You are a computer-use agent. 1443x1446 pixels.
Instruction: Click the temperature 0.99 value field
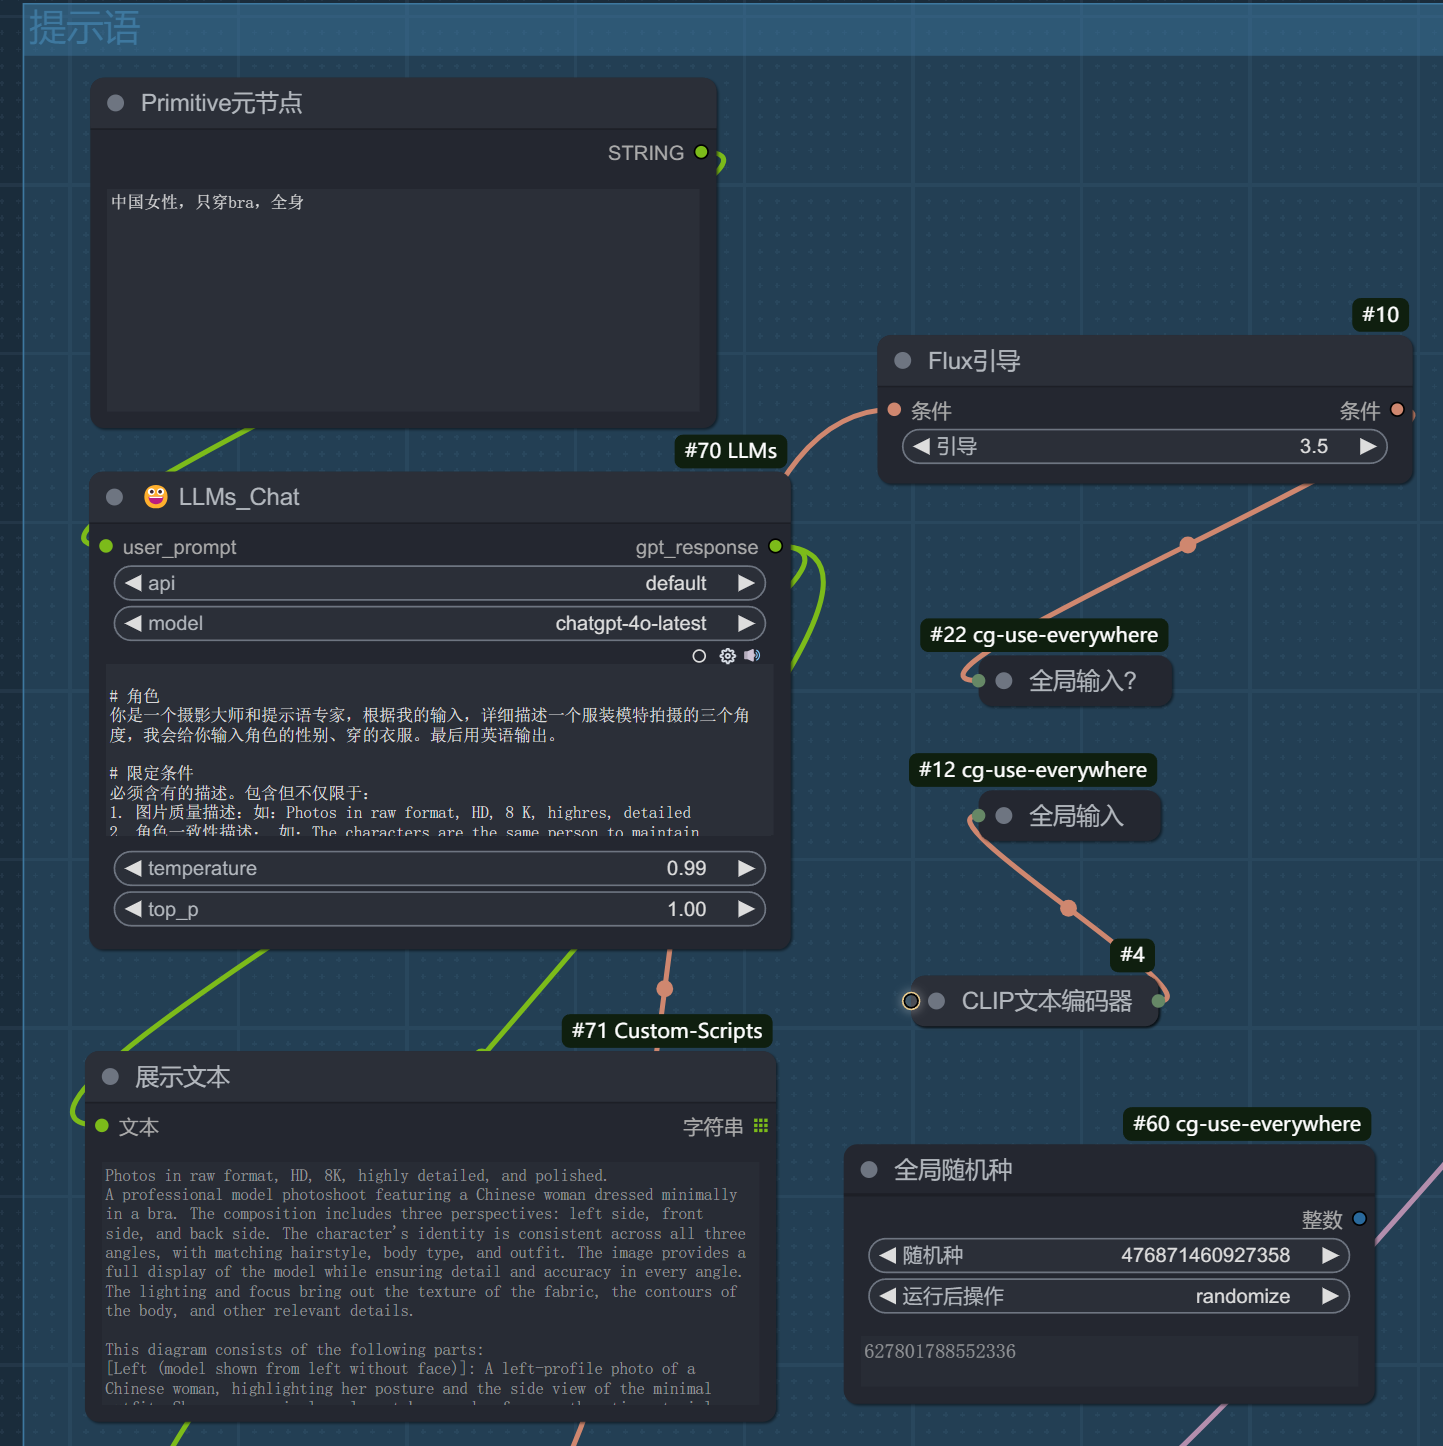click(440, 868)
